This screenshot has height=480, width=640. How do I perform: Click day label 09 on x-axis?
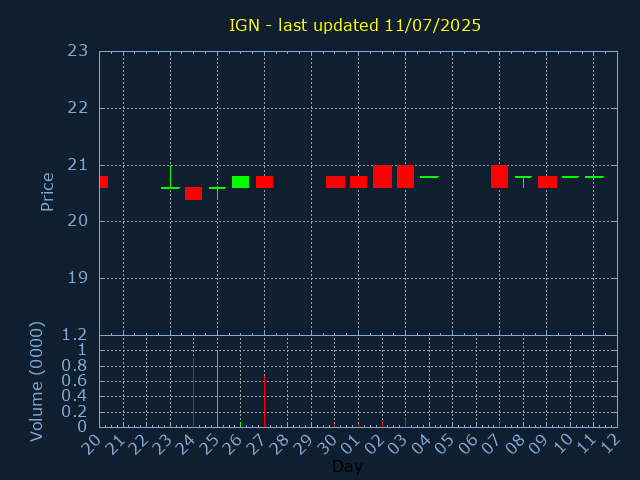coord(539,444)
